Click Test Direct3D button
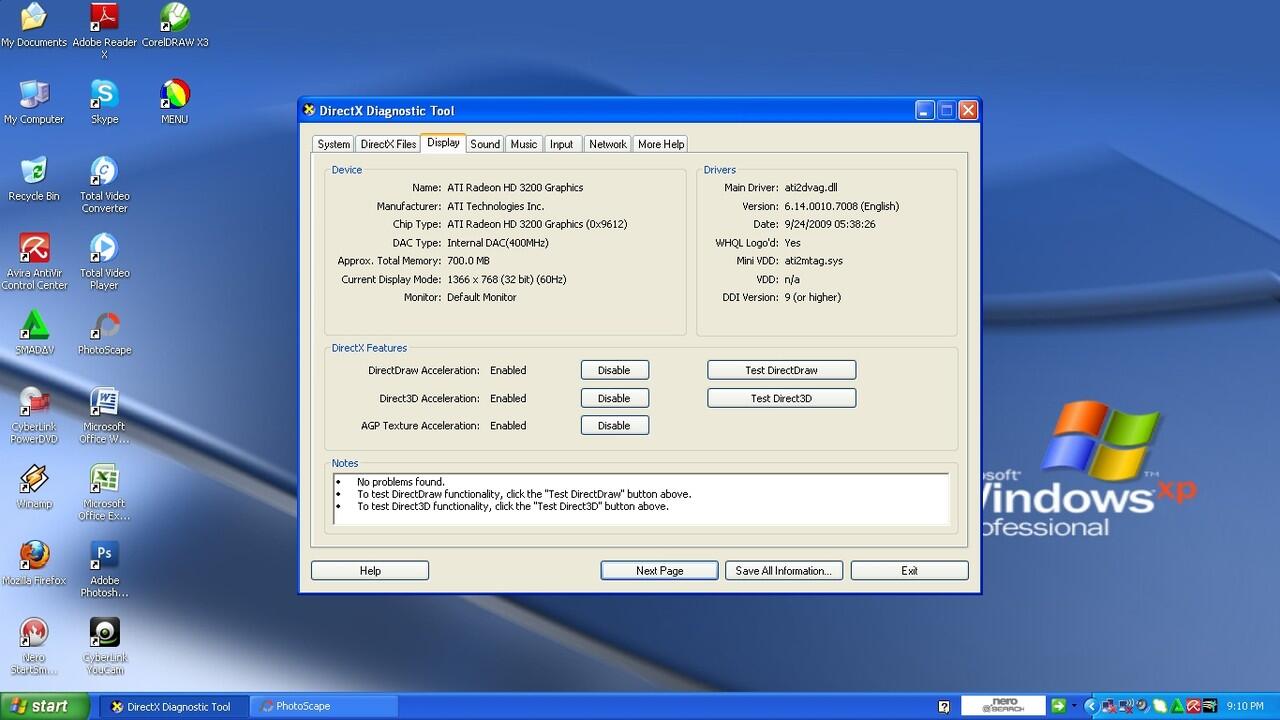 (x=781, y=398)
